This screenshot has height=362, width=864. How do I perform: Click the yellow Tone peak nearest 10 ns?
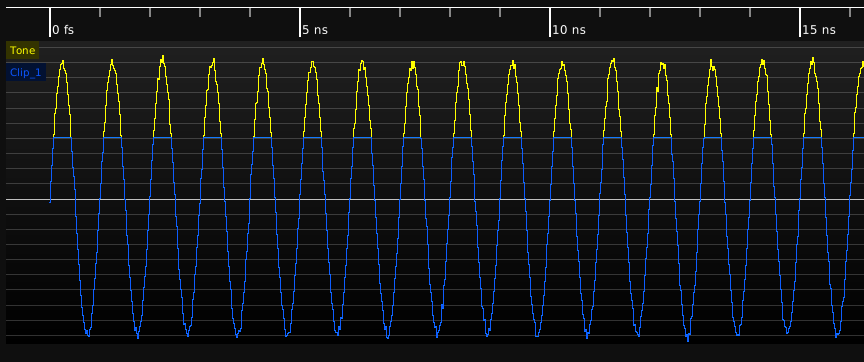(x=563, y=63)
